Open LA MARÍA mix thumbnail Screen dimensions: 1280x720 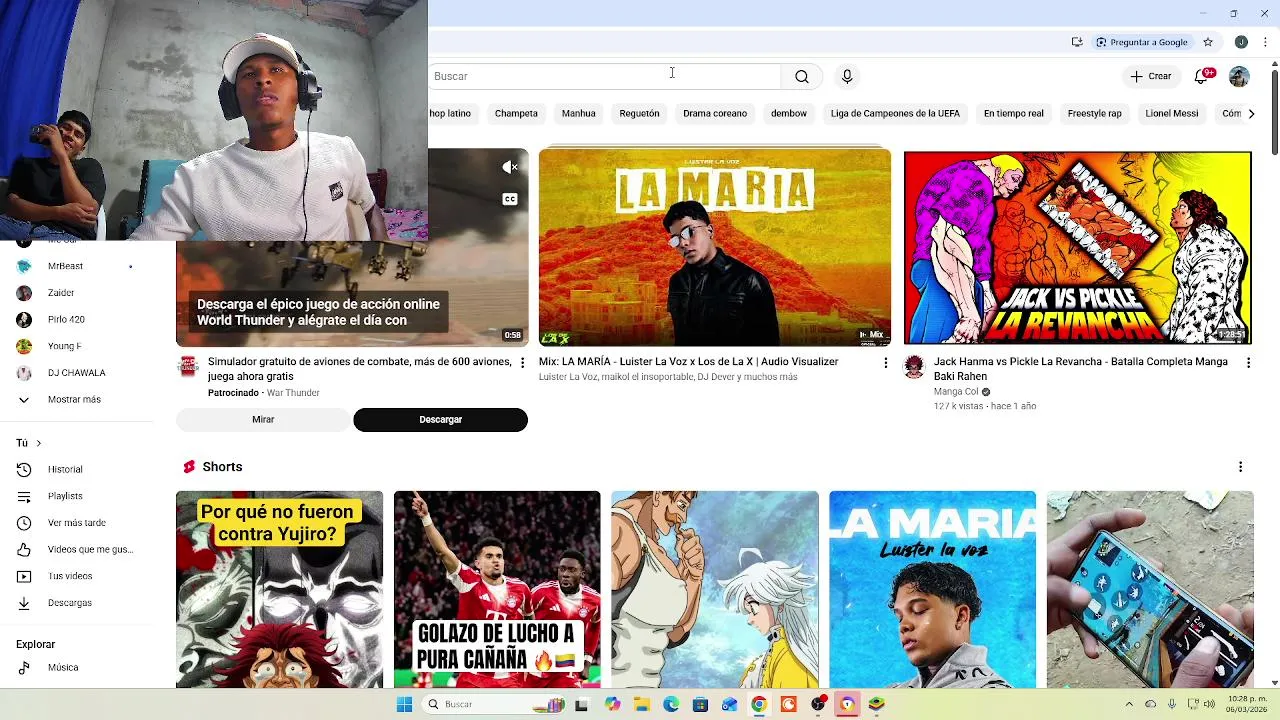click(x=715, y=247)
